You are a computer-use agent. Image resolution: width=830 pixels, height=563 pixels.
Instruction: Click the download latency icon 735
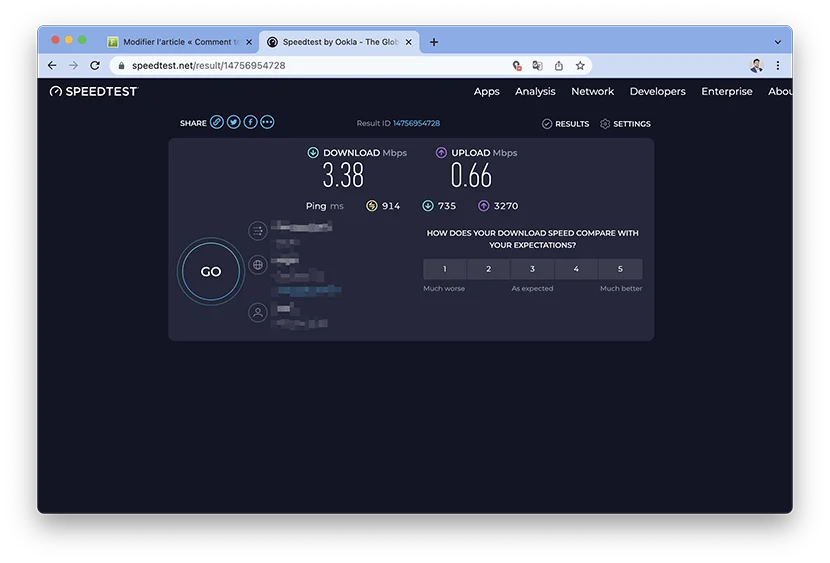pos(428,206)
